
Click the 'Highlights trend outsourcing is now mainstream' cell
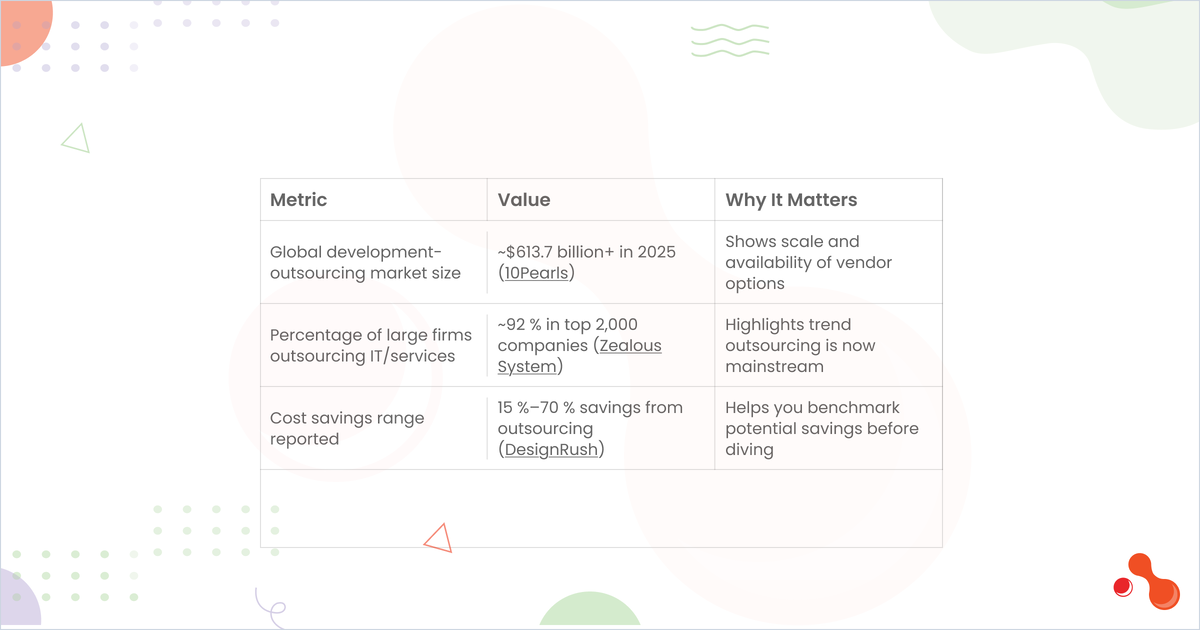(x=828, y=345)
